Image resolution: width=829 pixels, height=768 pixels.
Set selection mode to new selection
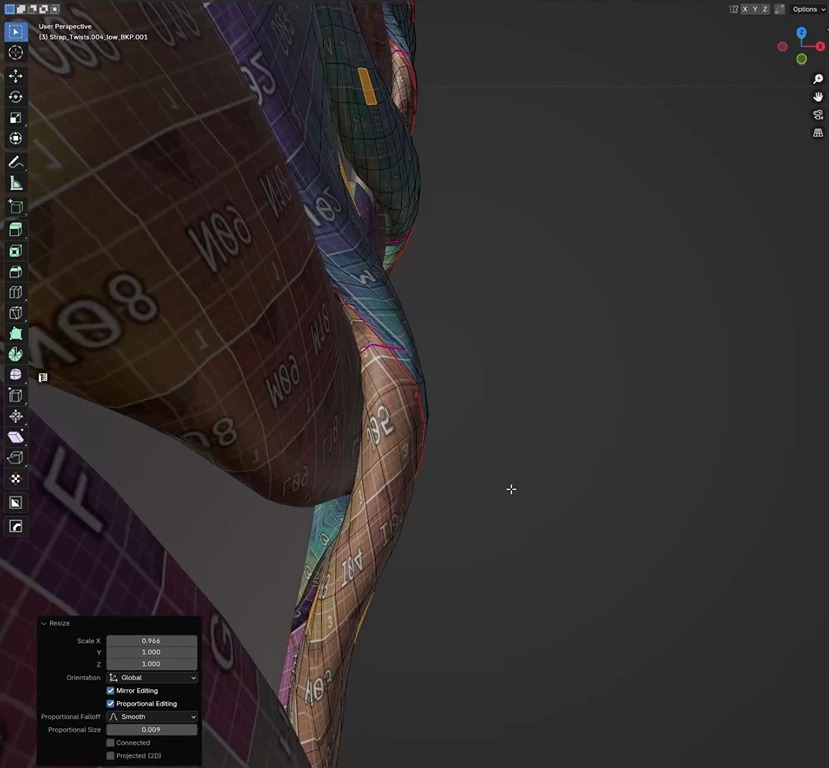coord(10,9)
